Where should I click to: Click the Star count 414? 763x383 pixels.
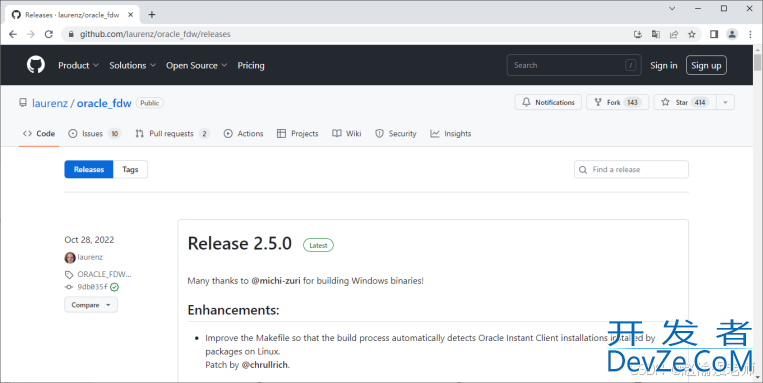coord(700,102)
